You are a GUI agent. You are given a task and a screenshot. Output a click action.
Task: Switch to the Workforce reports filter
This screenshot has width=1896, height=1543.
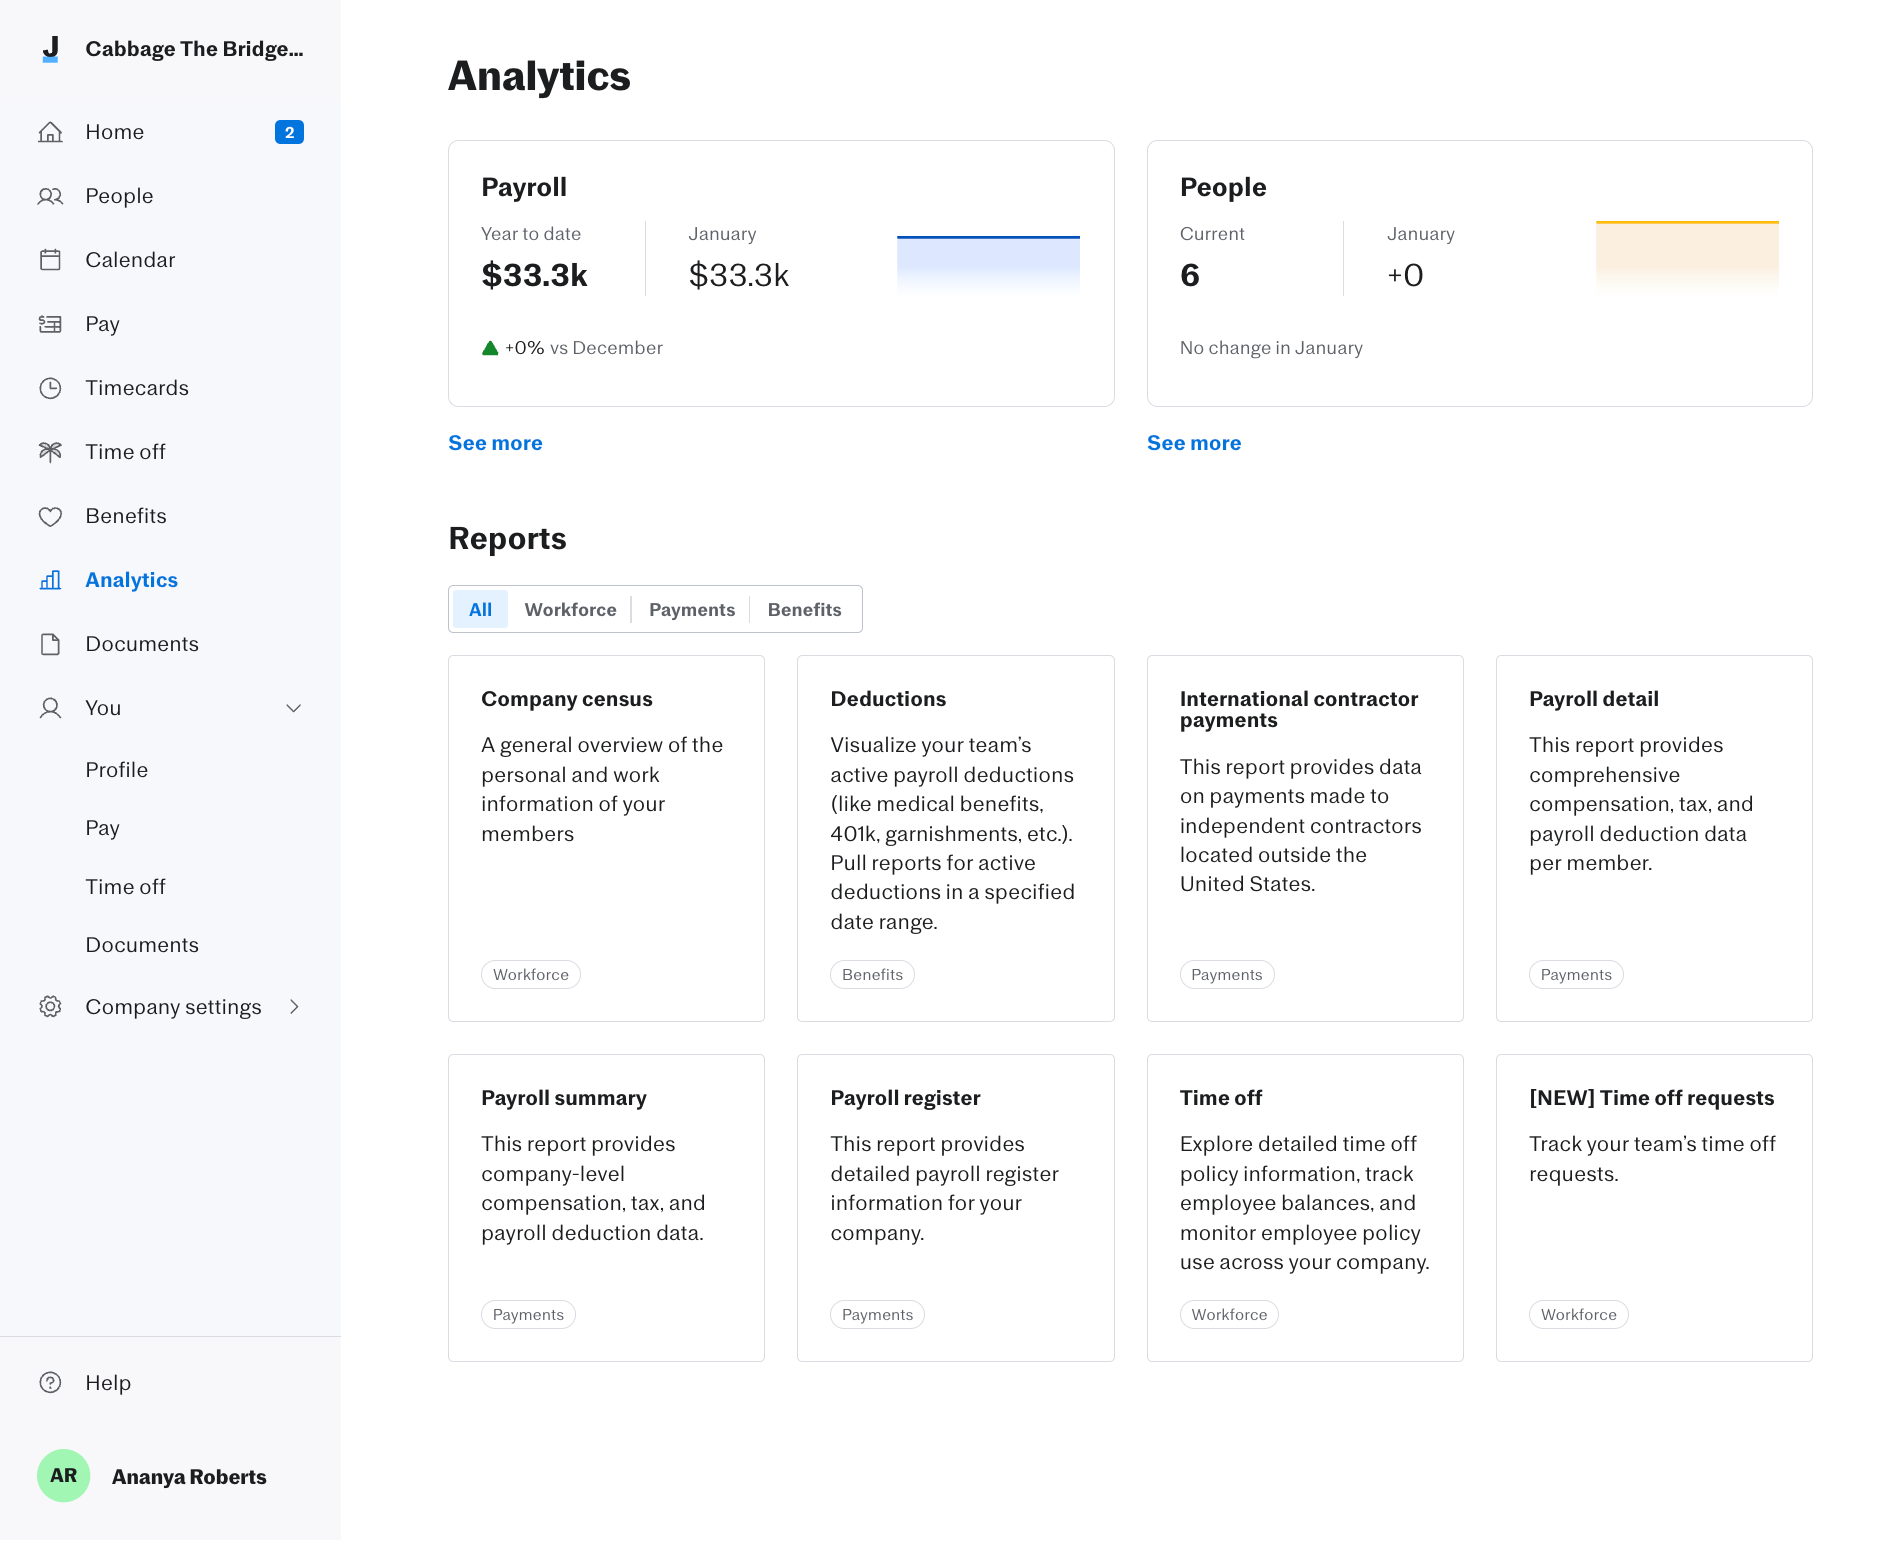click(x=570, y=609)
